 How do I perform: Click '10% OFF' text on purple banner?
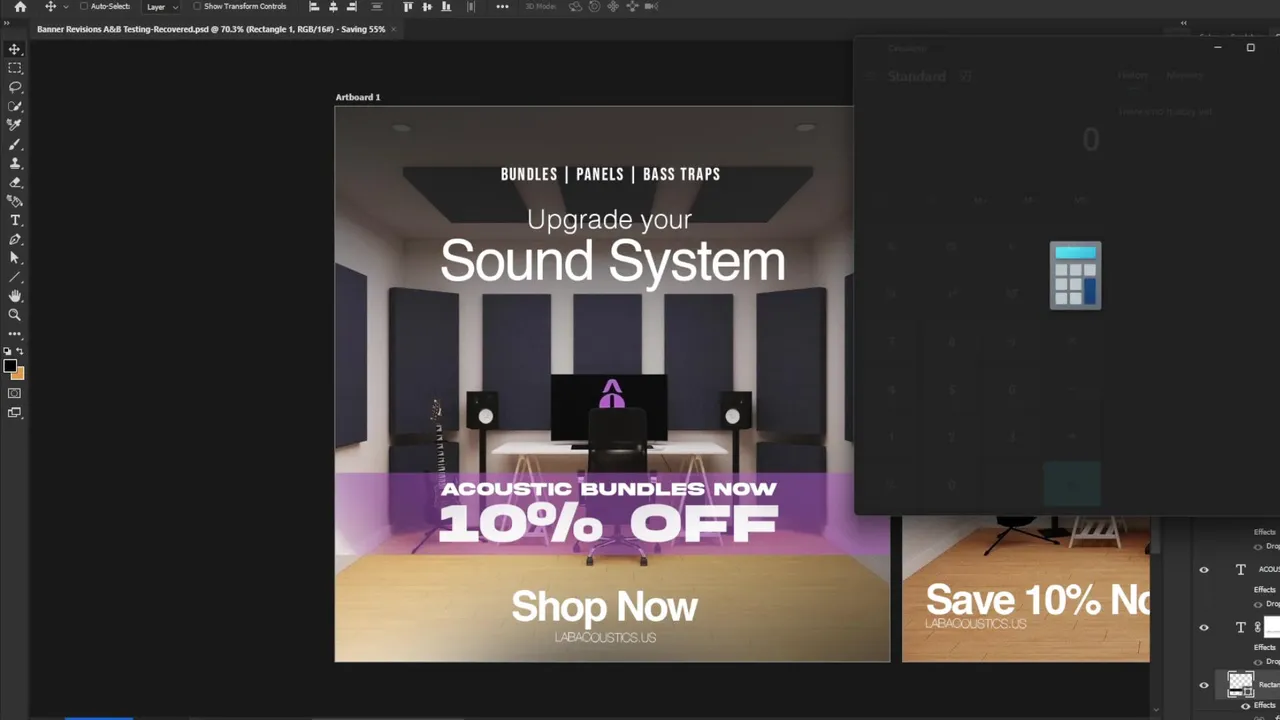point(607,523)
